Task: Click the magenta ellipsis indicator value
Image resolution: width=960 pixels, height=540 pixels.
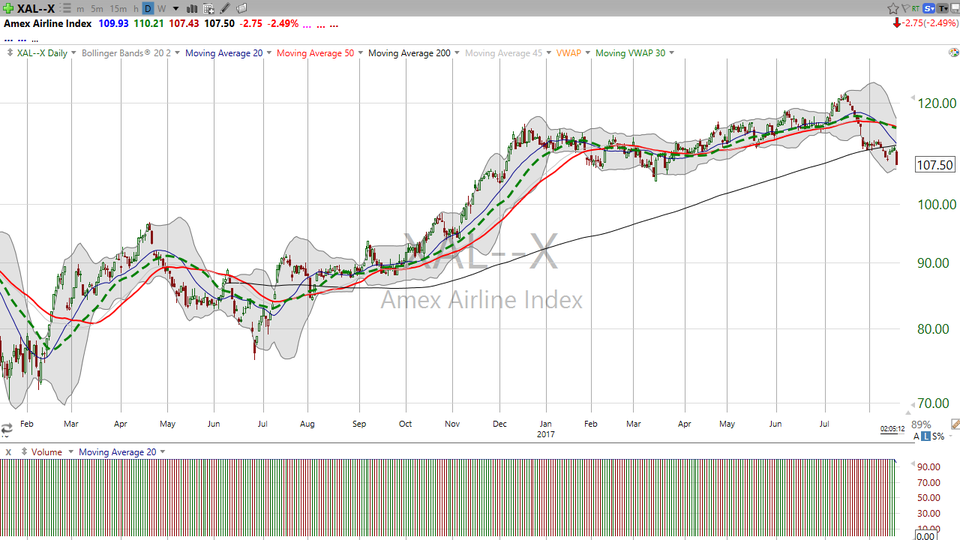Action: (307, 25)
